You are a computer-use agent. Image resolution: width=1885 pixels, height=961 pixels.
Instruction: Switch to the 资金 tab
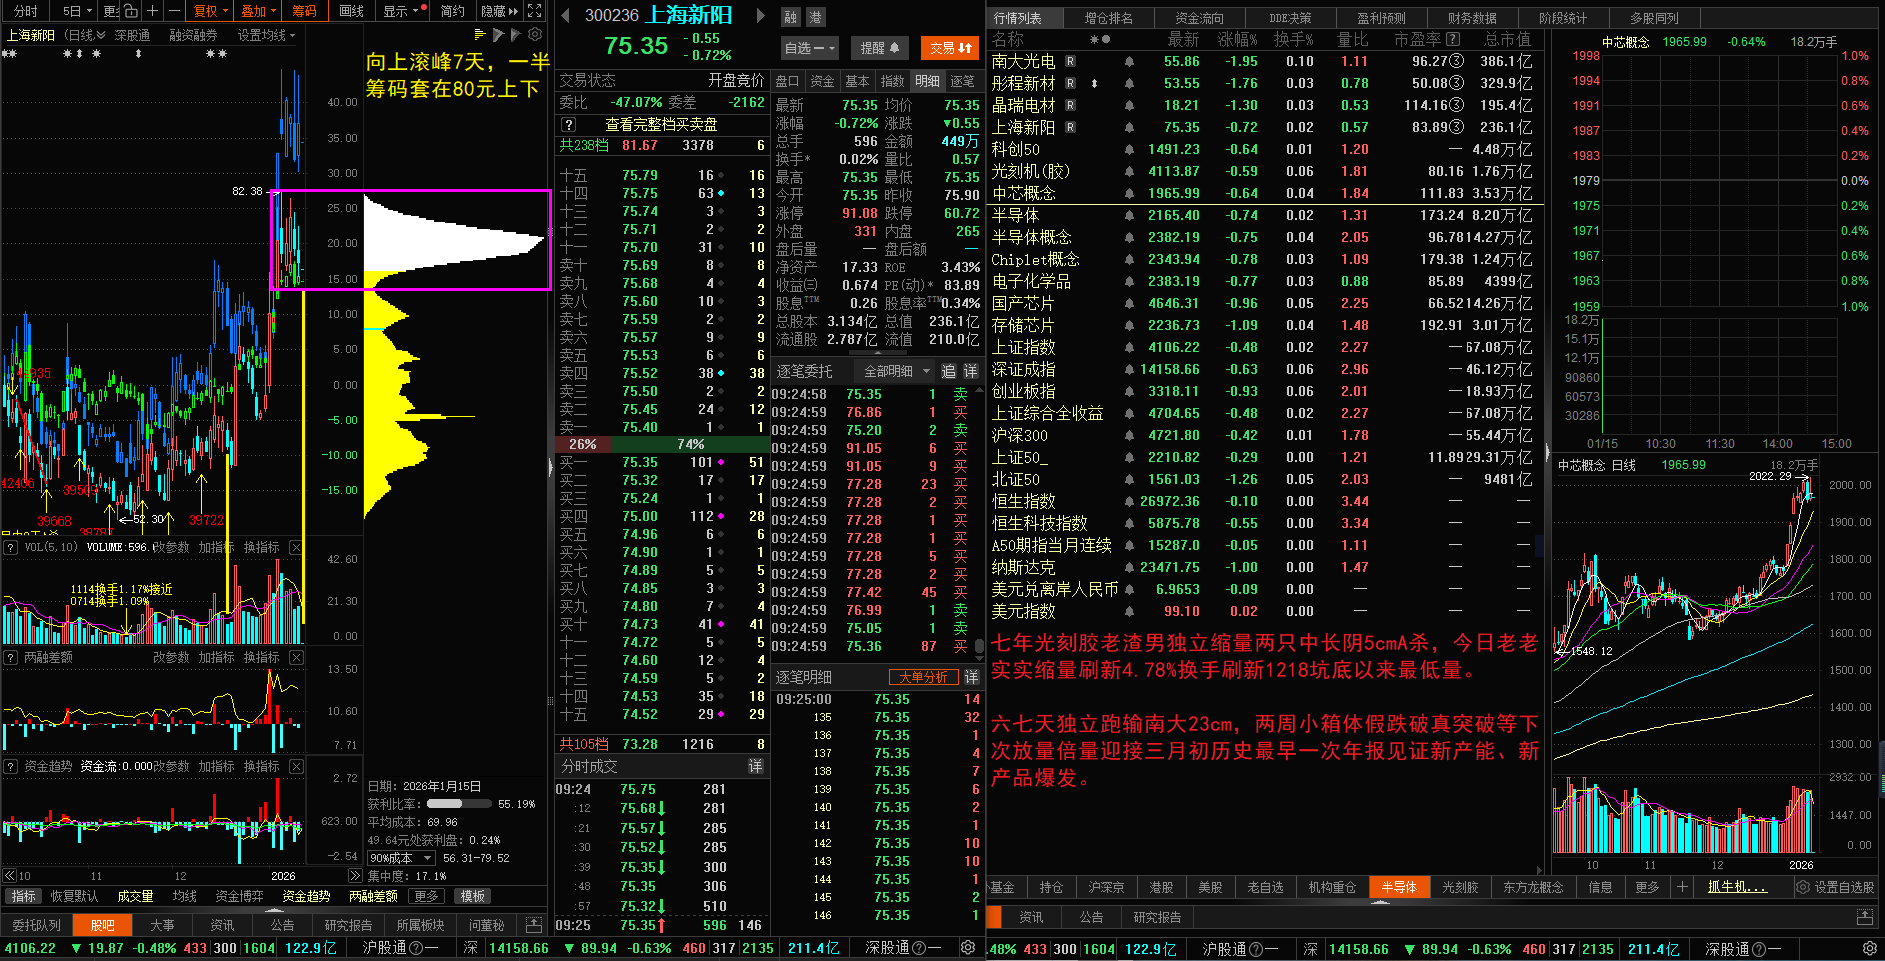(822, 81)
